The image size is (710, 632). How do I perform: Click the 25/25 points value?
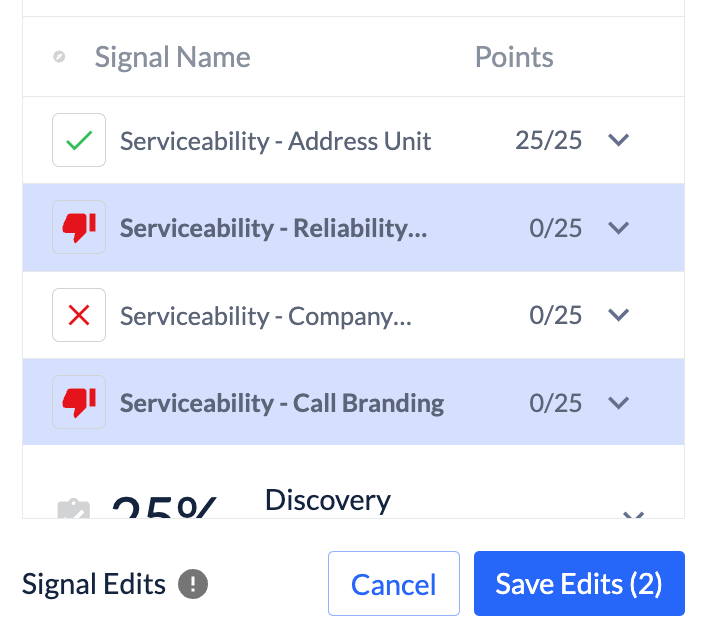[x=549, y=141]
